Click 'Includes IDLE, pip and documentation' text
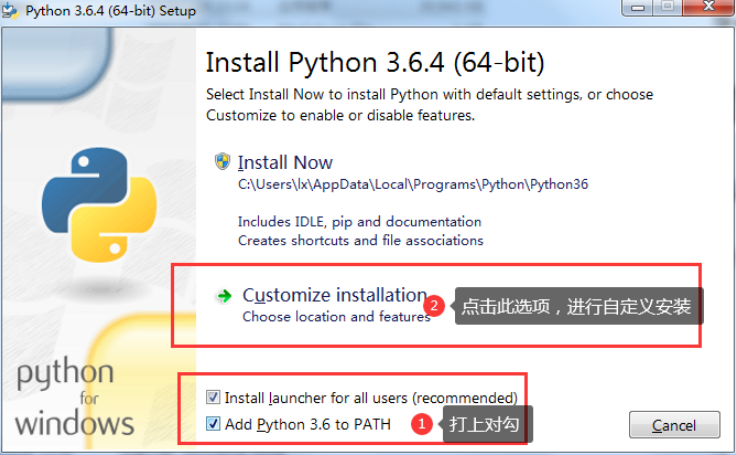 (x=360, y=222)
